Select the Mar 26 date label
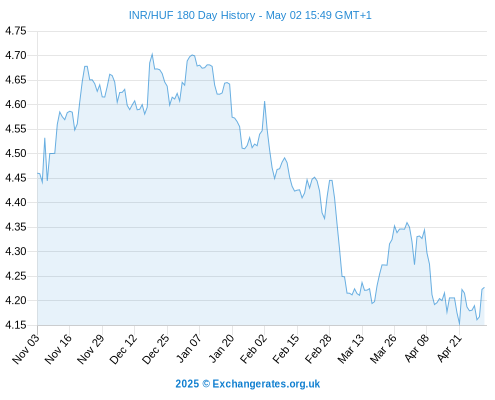Viewport: 495px width, 400px height. pyautogui.click(x=383, y=349)
